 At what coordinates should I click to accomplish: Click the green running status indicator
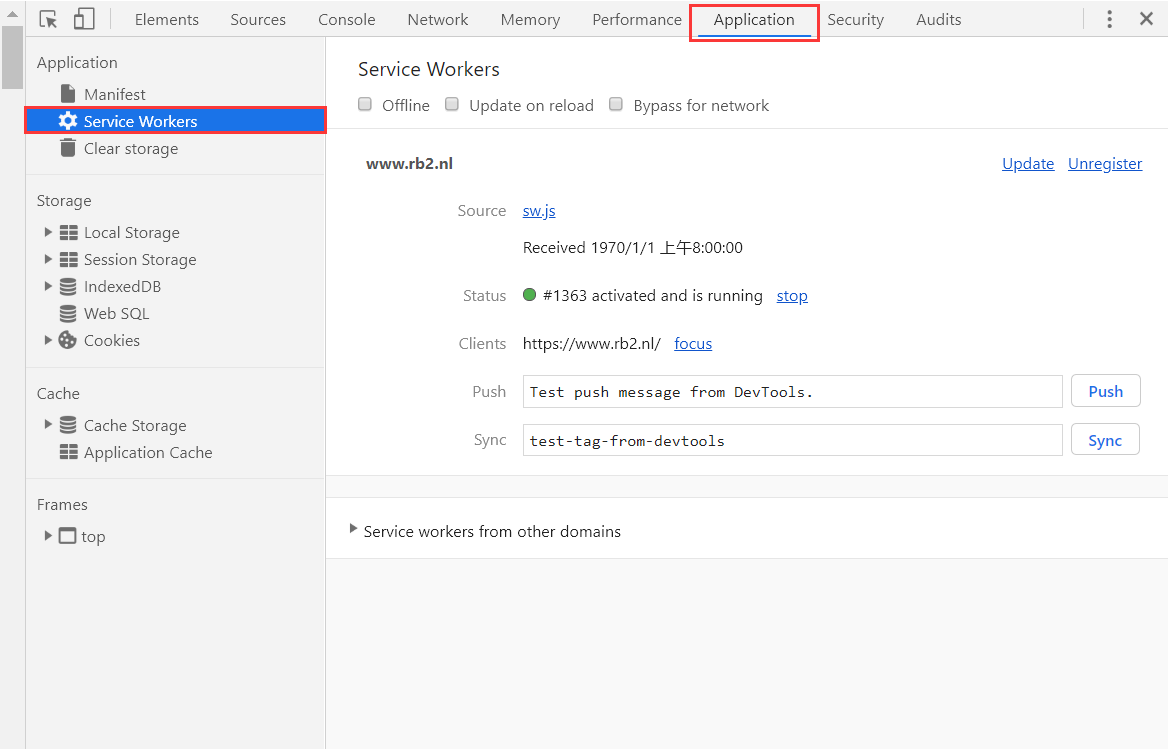click(530, 295)
